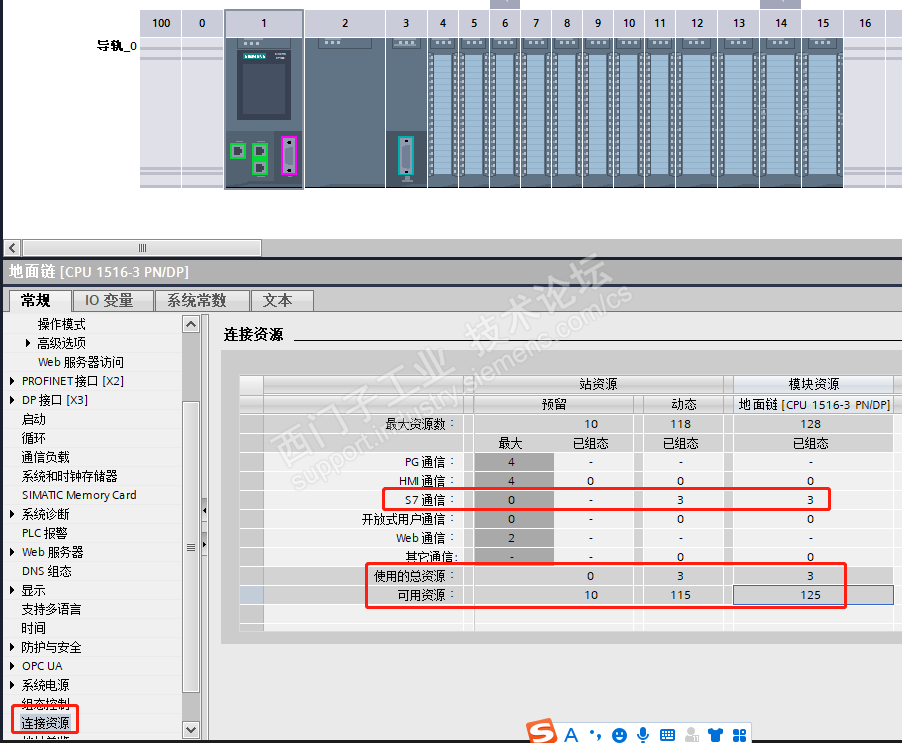
Task: Expand the 高级选项 tree node
Action: click(28, 343)
